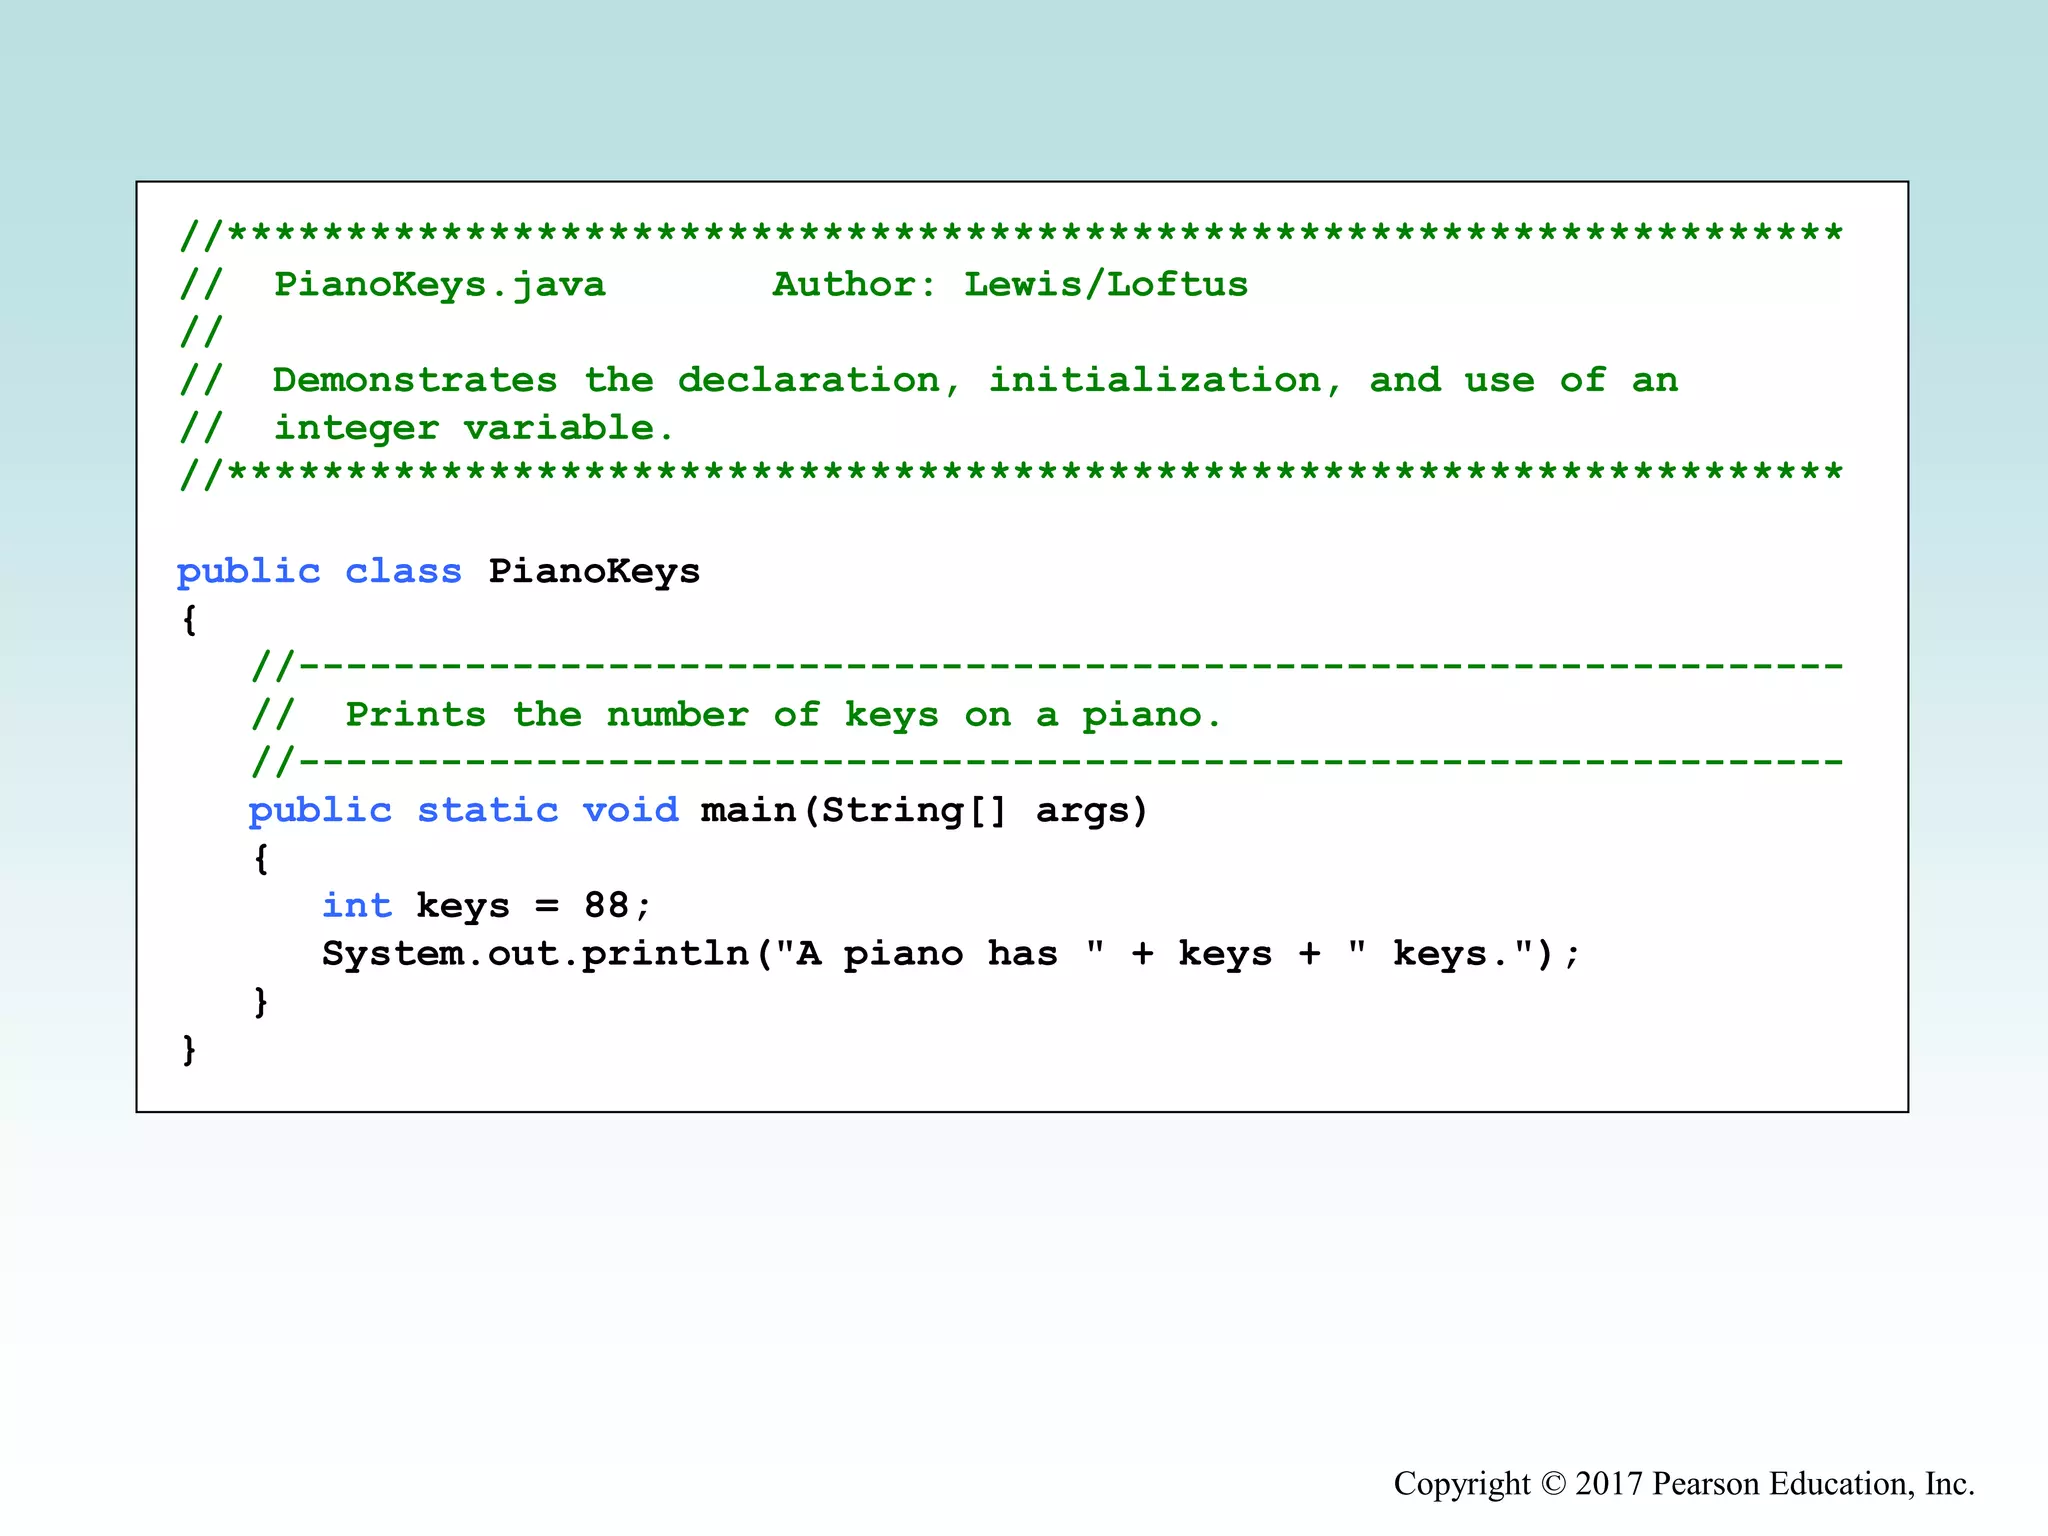Click the 'integer variable.' comment
The image size is (2048, 1536).
point(473,428)
